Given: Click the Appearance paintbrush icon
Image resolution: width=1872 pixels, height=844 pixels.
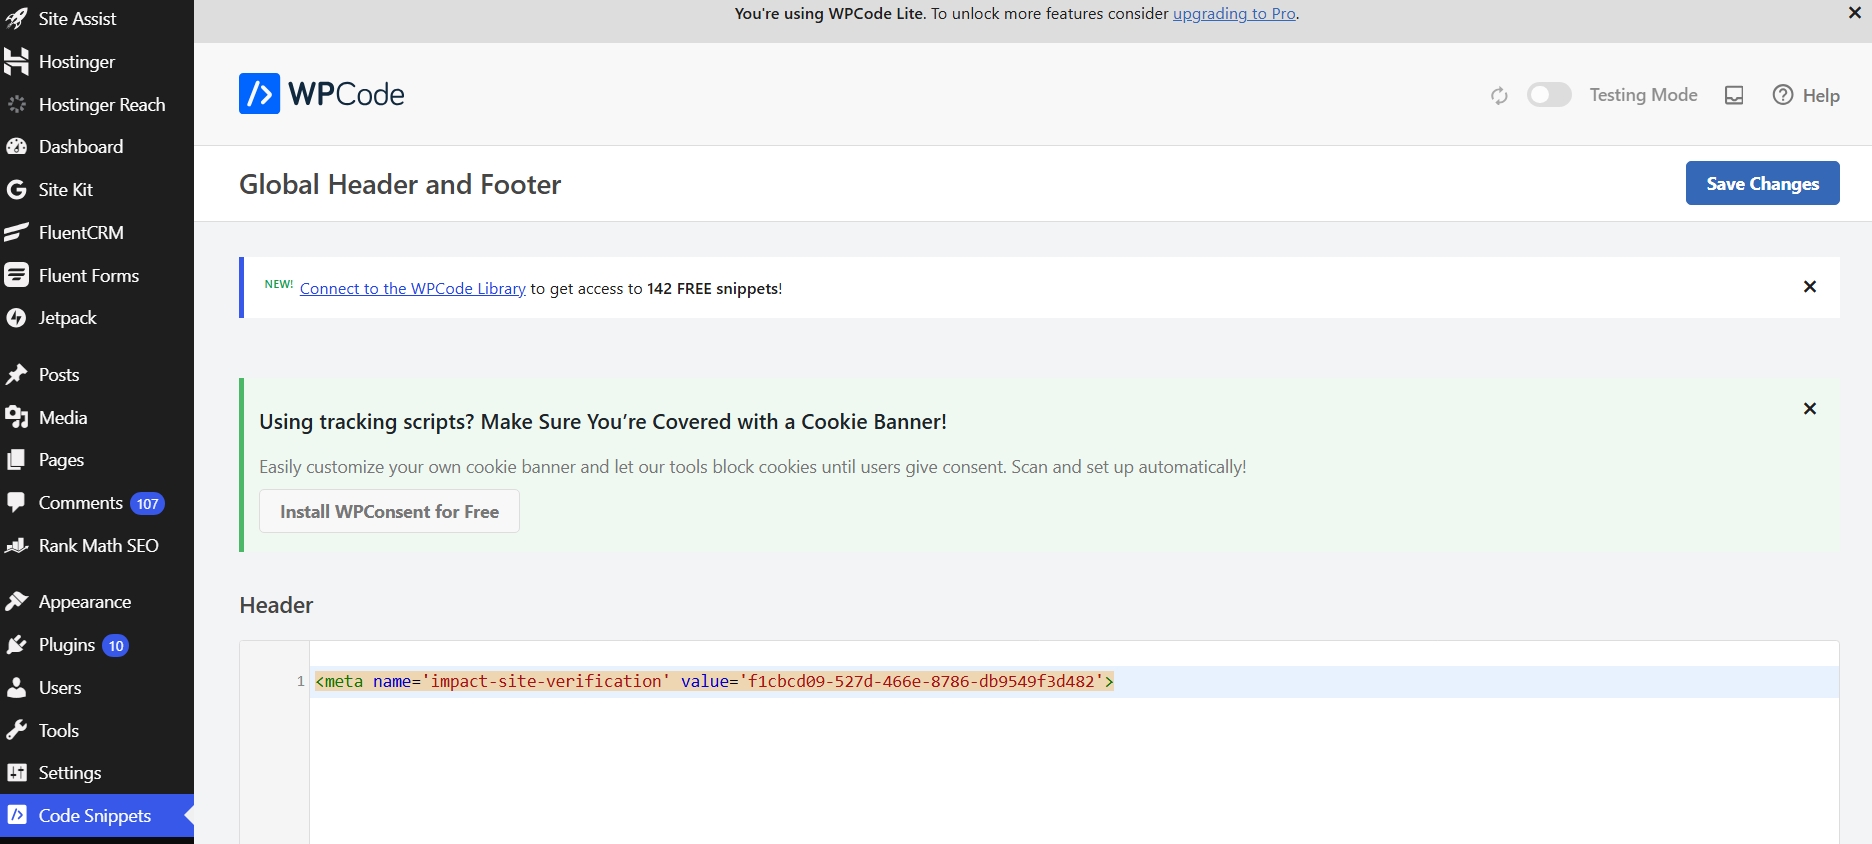Looking at the screenshot, I should (16, 602).
